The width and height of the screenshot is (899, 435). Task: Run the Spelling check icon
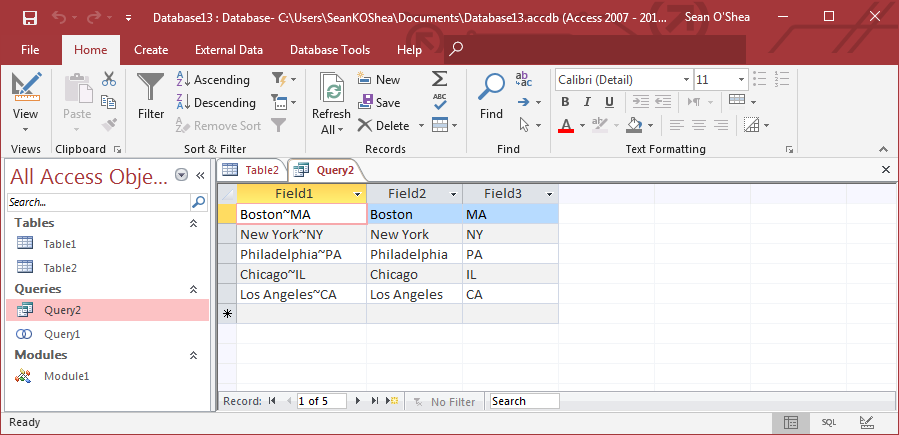coord(440,102)
